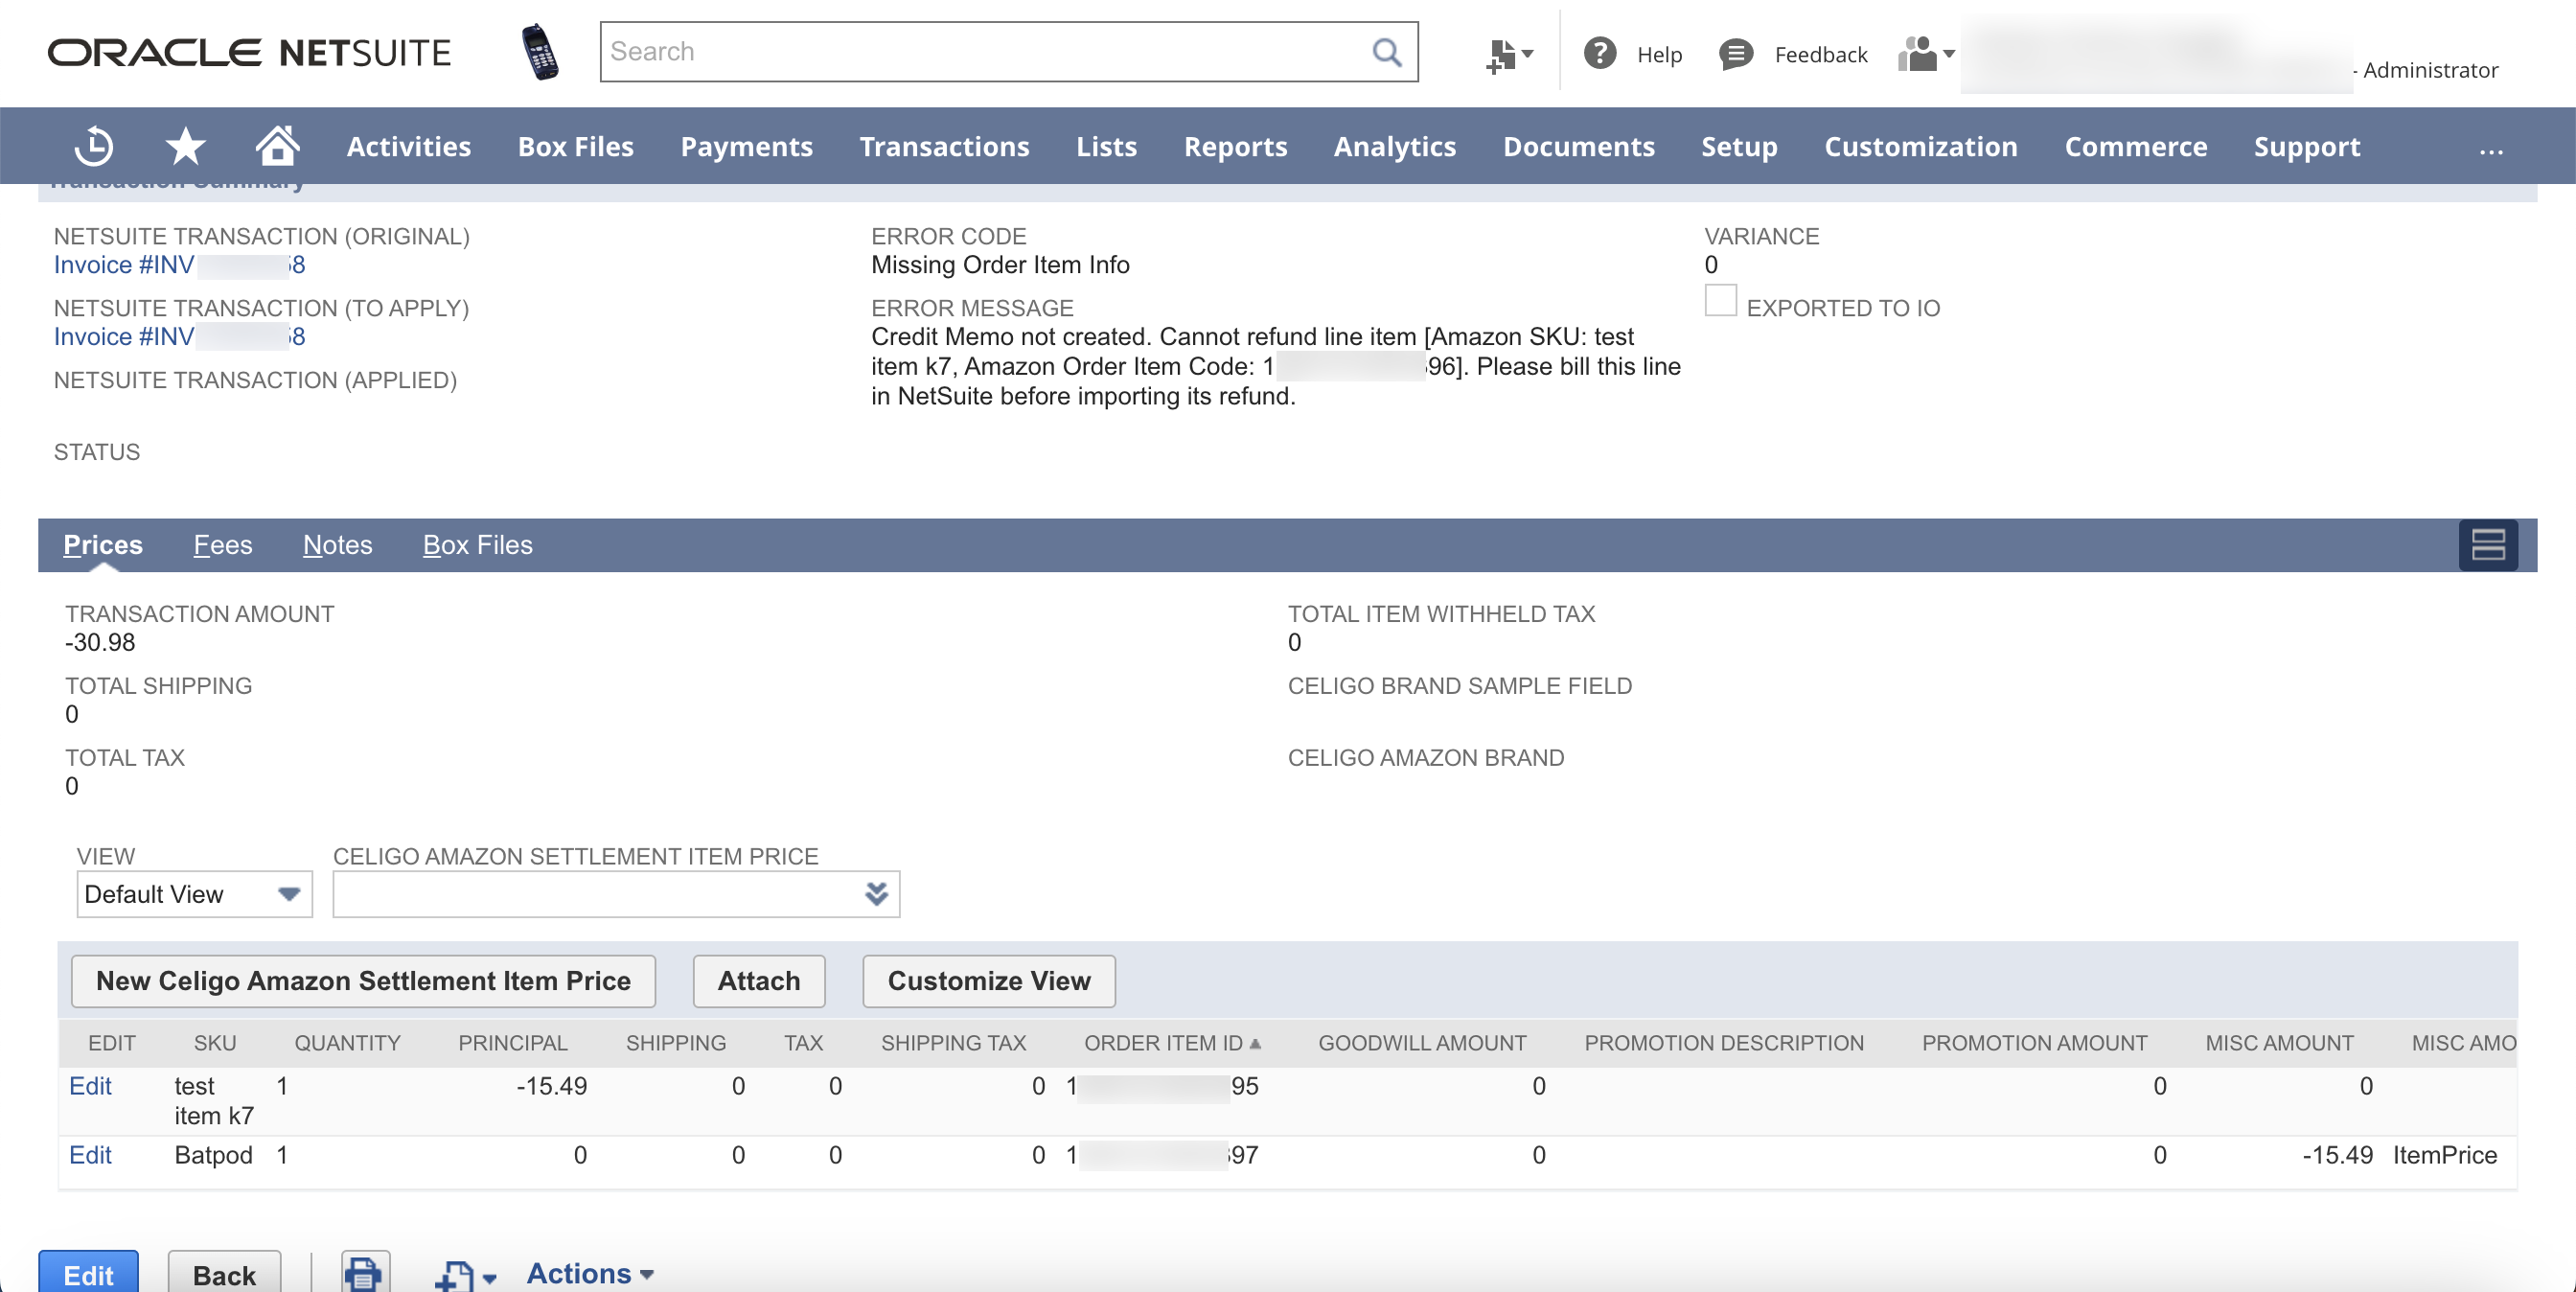Image resolution: width=2576 pixels, height=1292 pixels.
Task: Open the Default View dropdown
Action: [x=194, y=894]
